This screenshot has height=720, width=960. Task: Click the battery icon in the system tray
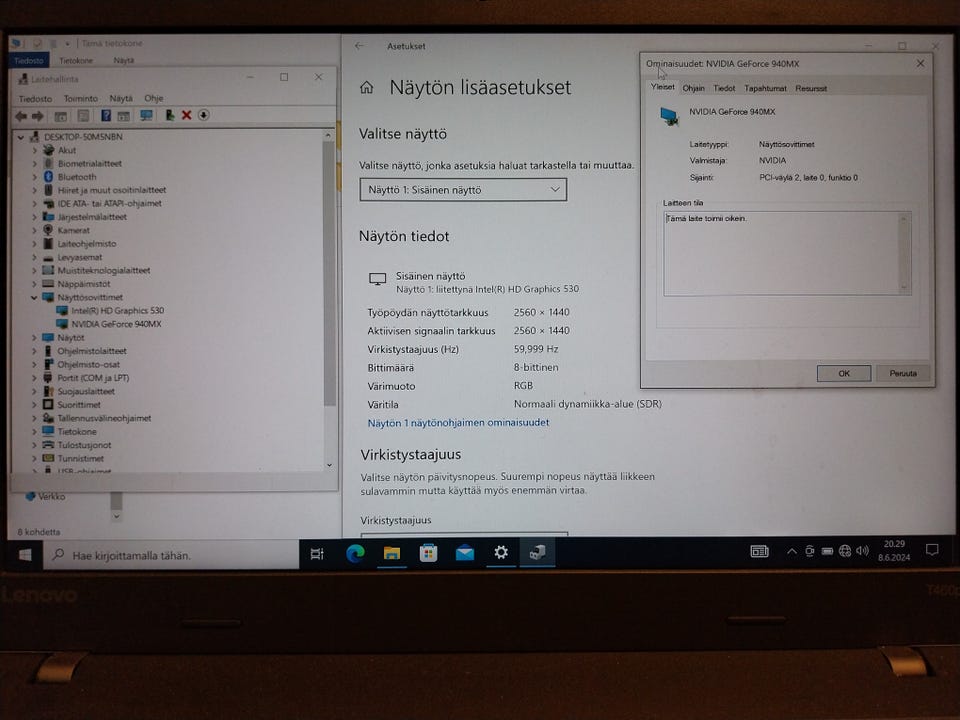pyautogui.click(x=827, y=551)
